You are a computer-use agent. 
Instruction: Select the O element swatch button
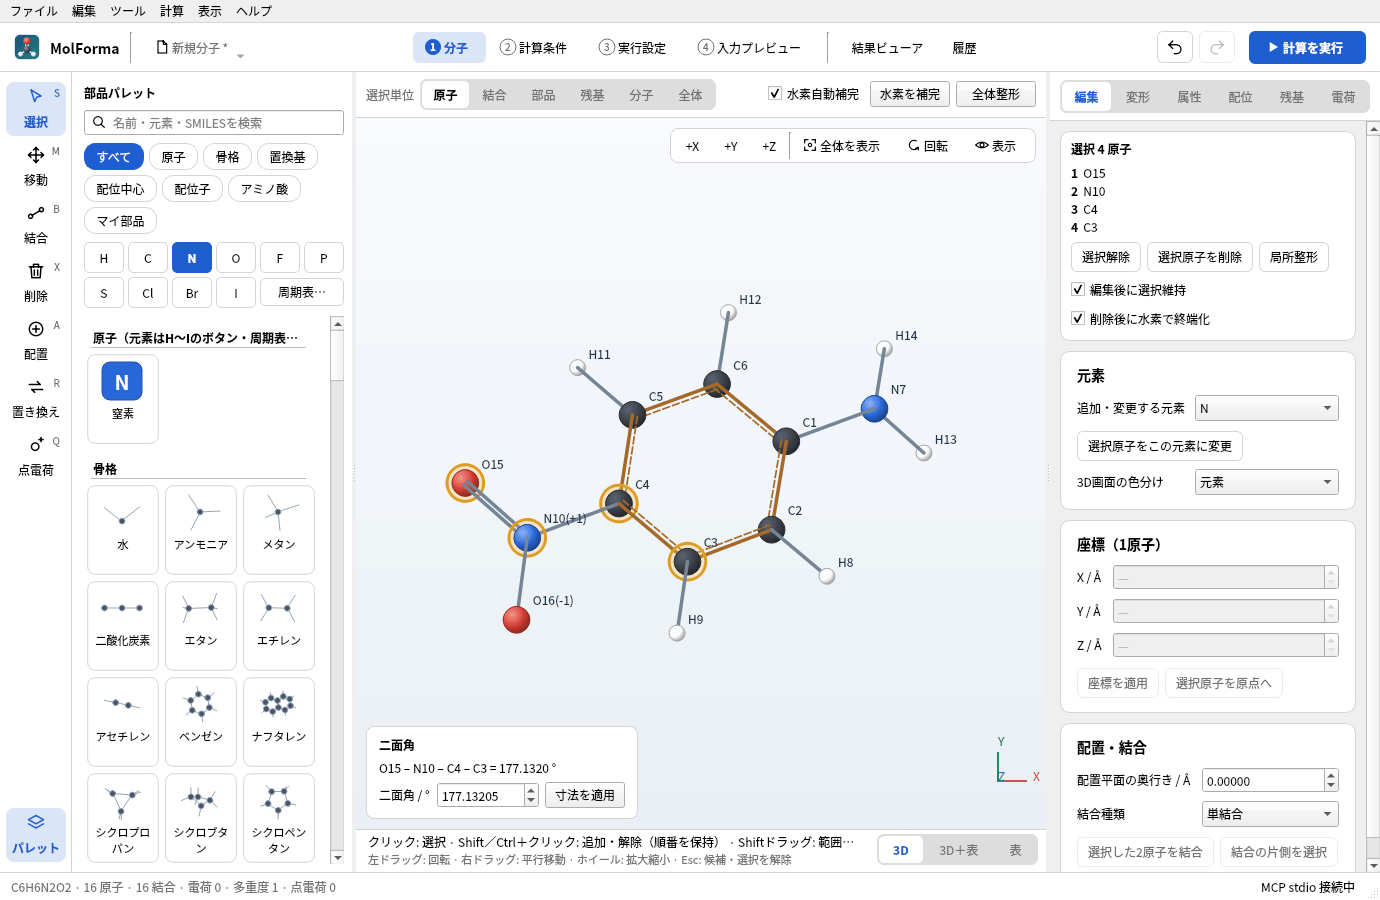[236, 258]
